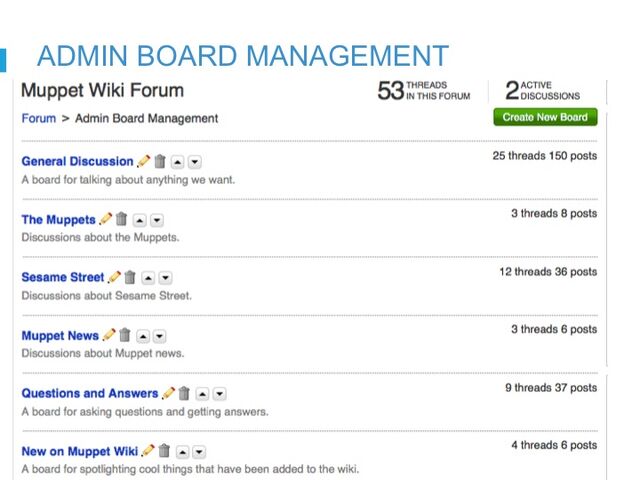Move Sesame Street board up
Screen dimensions: 640x480
[x=148, y=278]
